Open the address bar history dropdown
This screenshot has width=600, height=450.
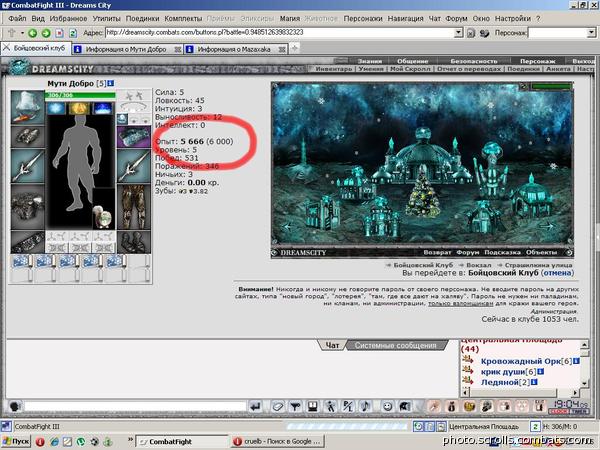coord(458,33)
